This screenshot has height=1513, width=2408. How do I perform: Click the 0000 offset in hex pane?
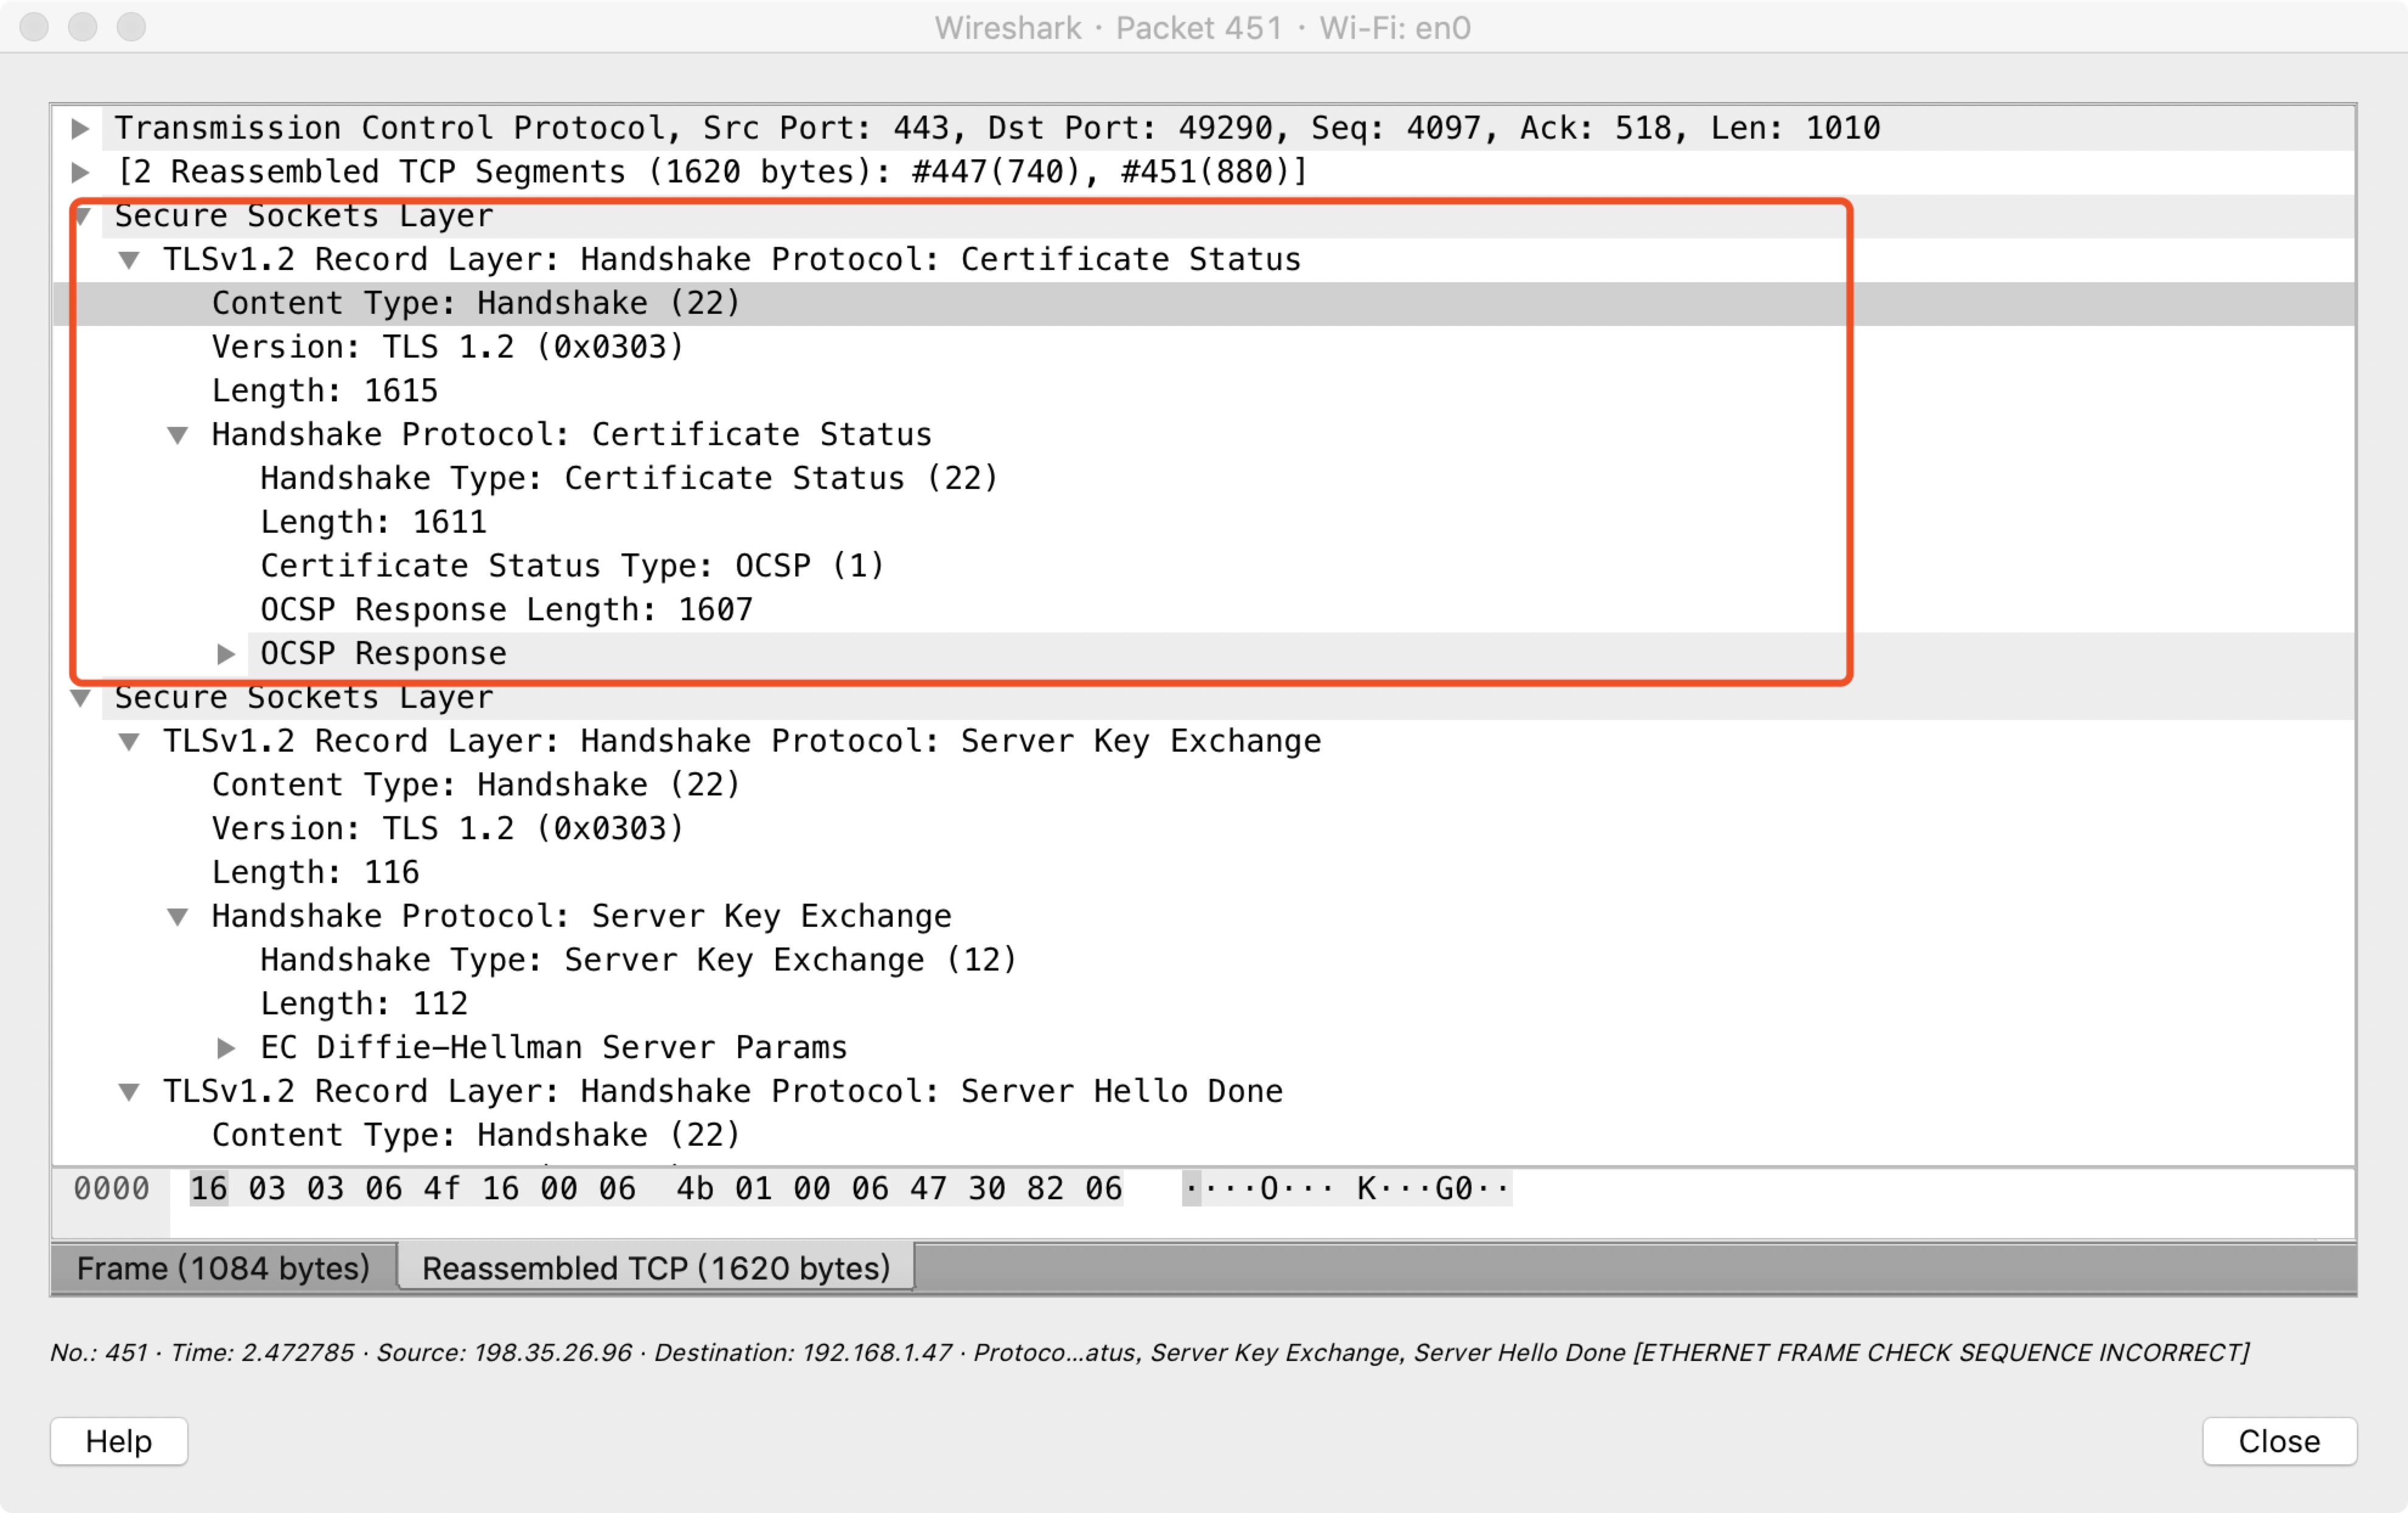click(x=111, y=1189)
